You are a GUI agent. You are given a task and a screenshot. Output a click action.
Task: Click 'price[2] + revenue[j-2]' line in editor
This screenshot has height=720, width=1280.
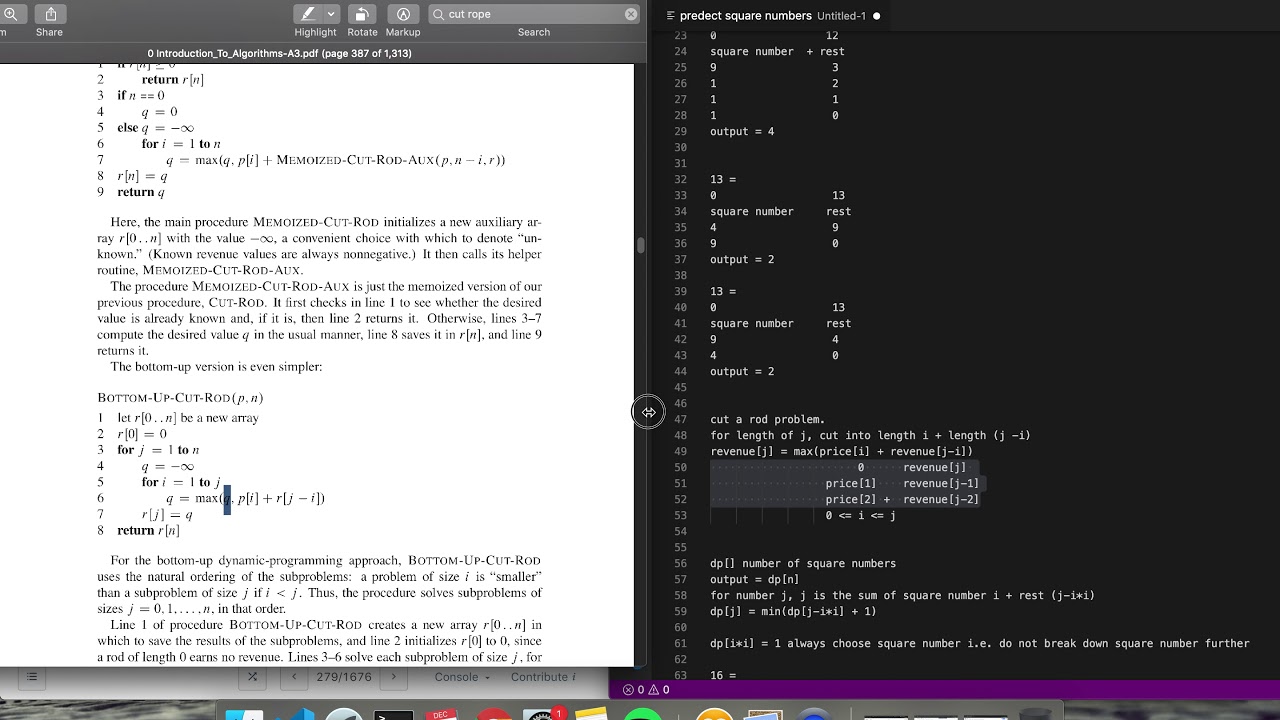(902, 499)
